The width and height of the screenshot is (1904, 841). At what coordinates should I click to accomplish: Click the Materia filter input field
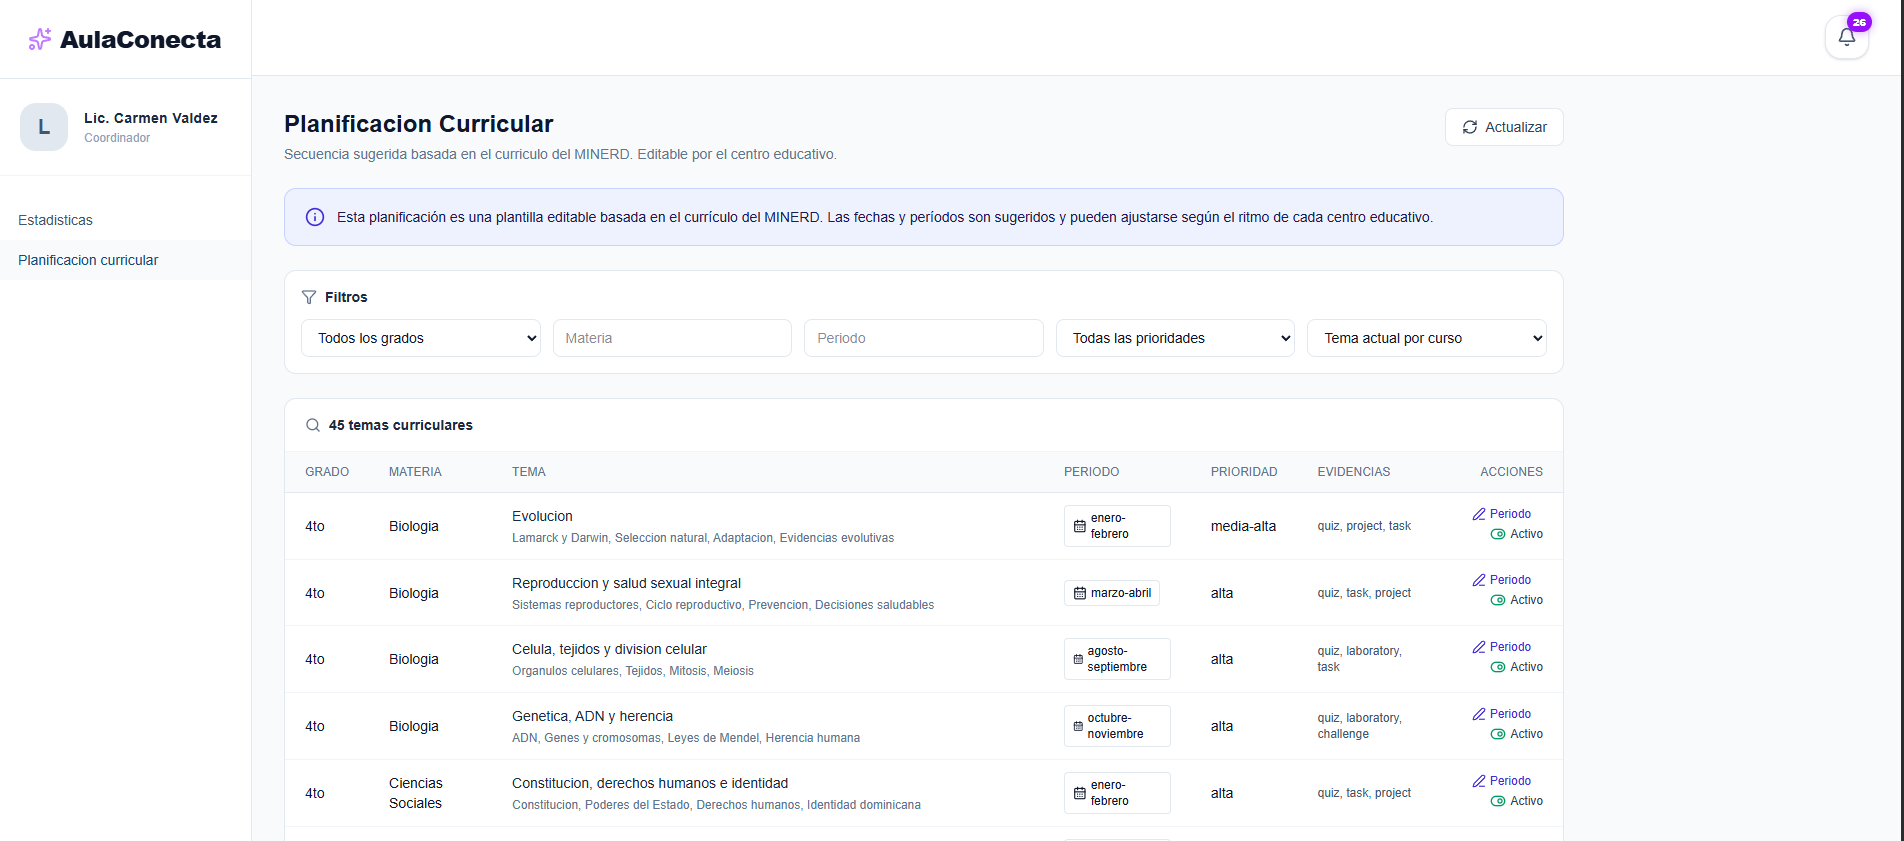click(672, 338)
